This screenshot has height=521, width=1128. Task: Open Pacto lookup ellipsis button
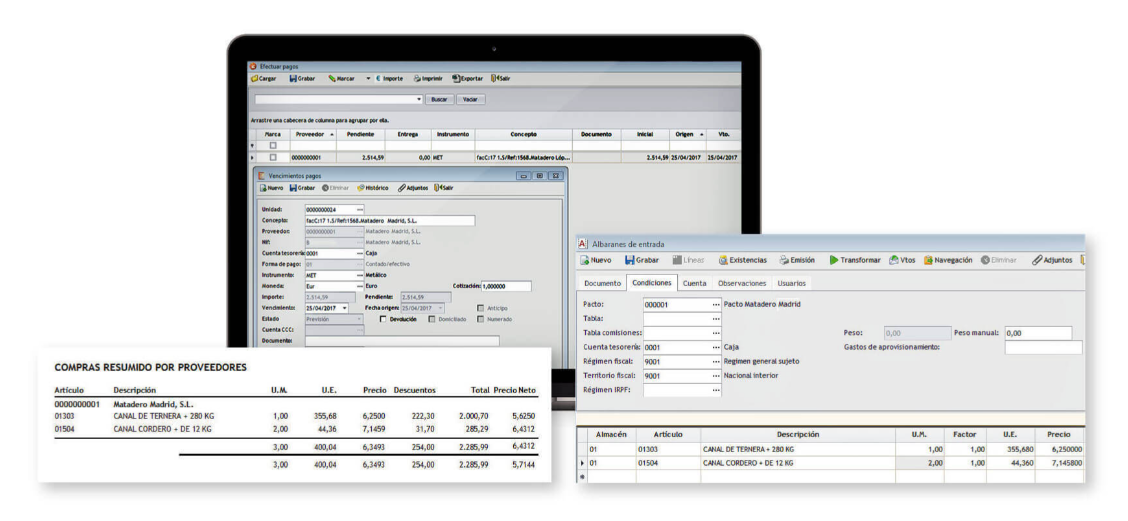tap(716, 304)
